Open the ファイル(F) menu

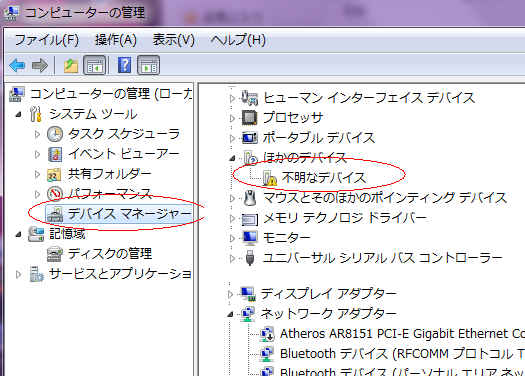coord(46,40)
